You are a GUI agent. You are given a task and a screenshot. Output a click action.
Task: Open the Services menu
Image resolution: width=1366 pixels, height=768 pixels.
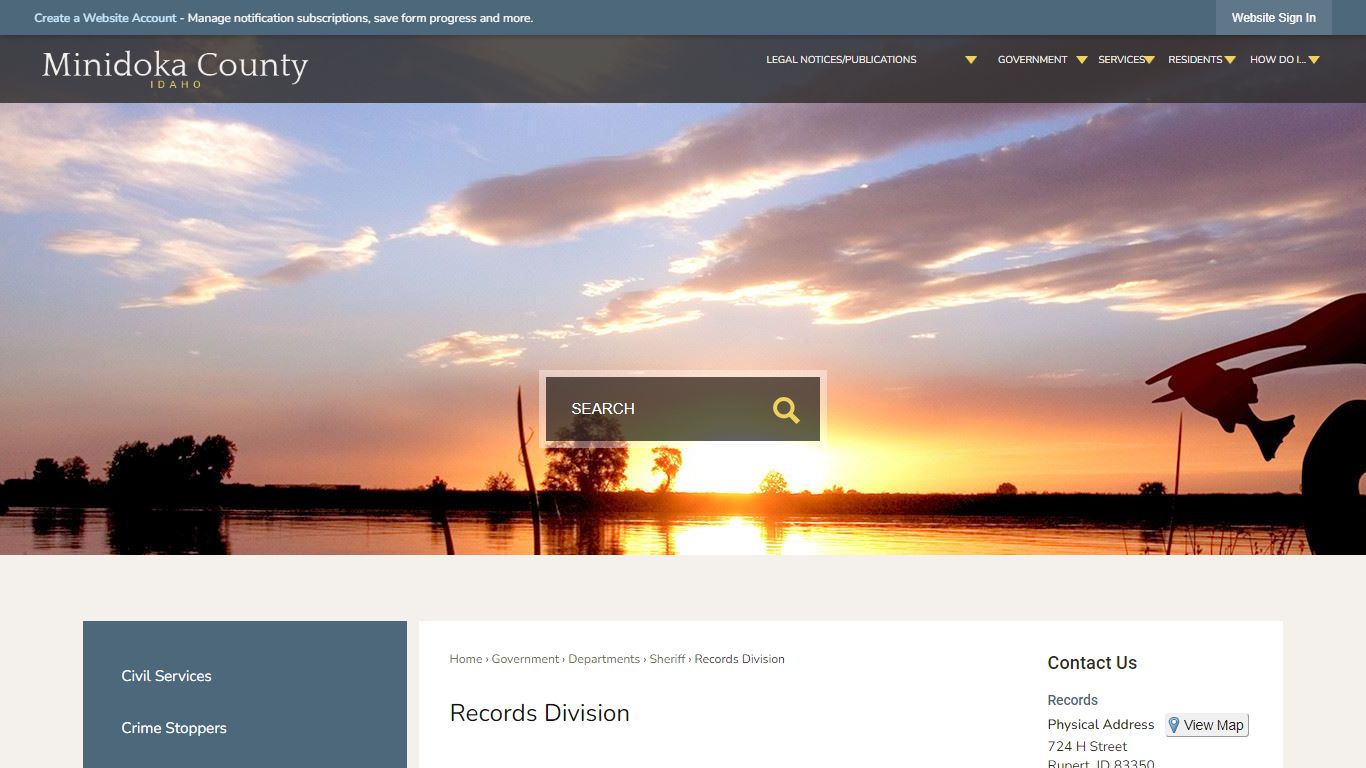coord(1121,60)
